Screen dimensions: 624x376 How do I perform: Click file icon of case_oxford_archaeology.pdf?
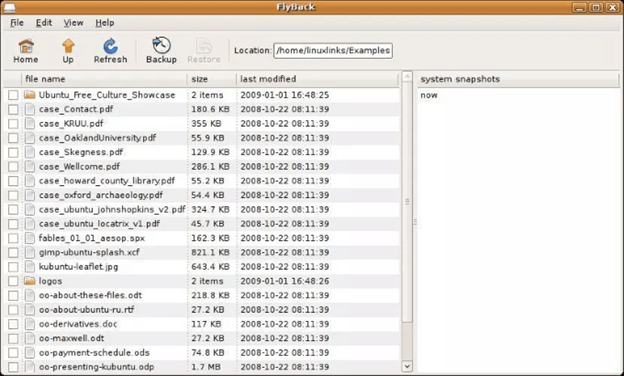pyautogui.click(x=29, y=195)
